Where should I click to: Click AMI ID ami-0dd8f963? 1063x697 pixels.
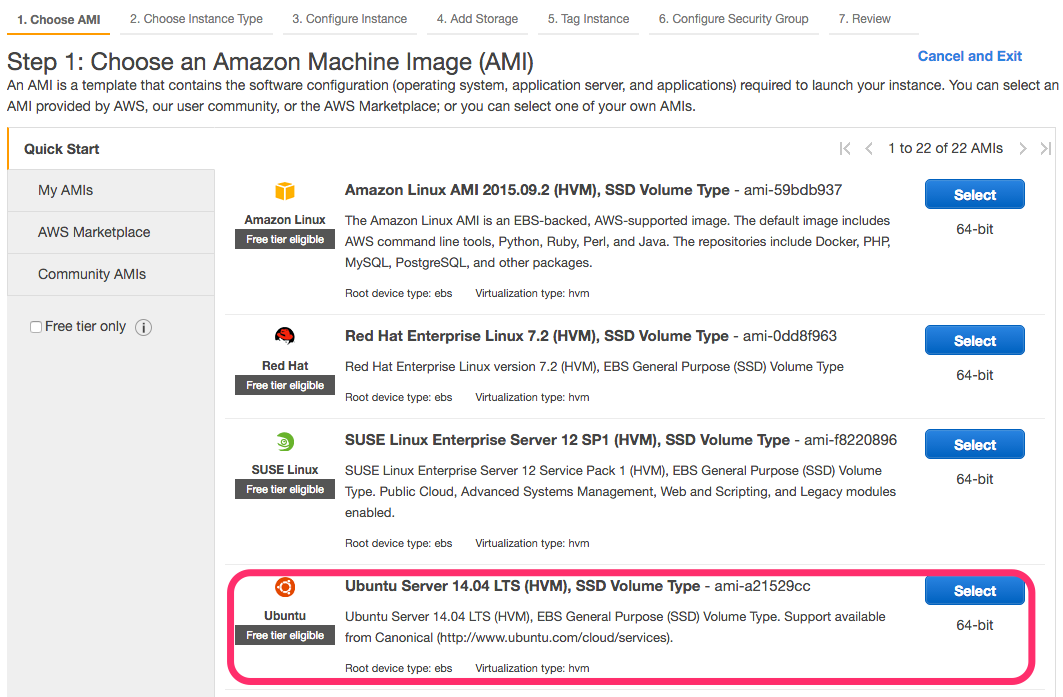(790, 336)
